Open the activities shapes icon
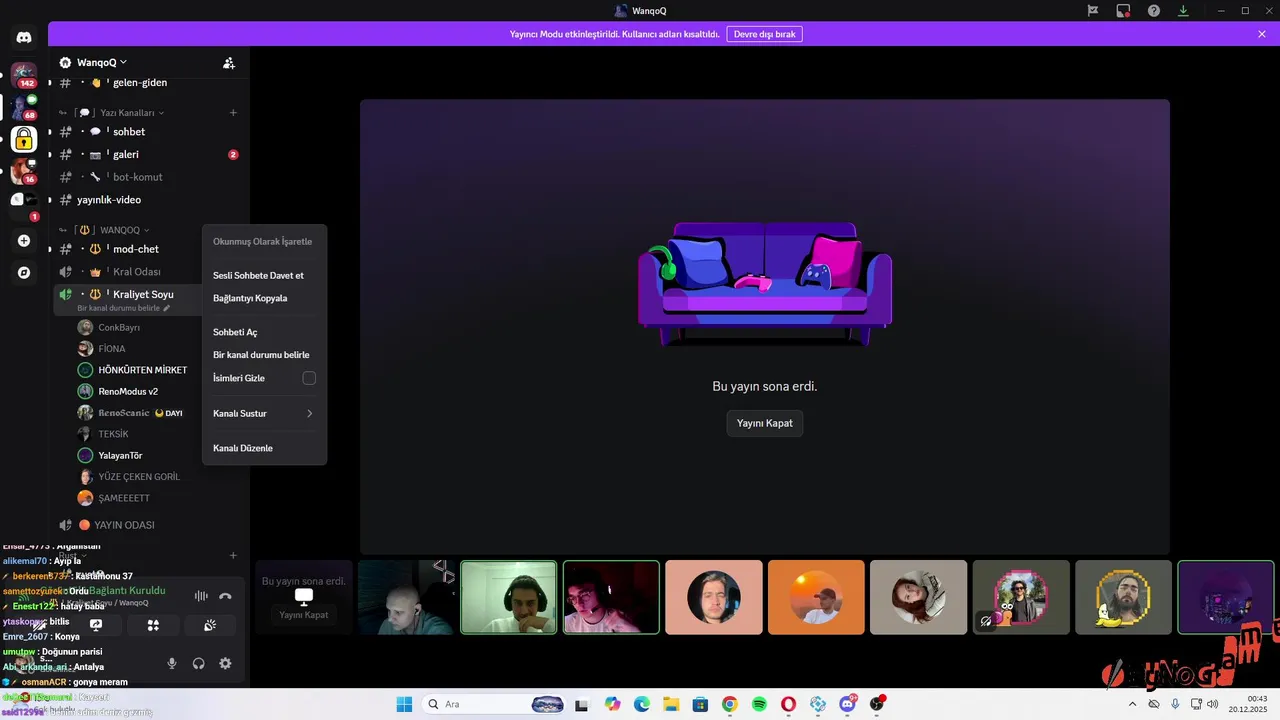The height and width of the screenshot is (720, 1280). (153, 625)
